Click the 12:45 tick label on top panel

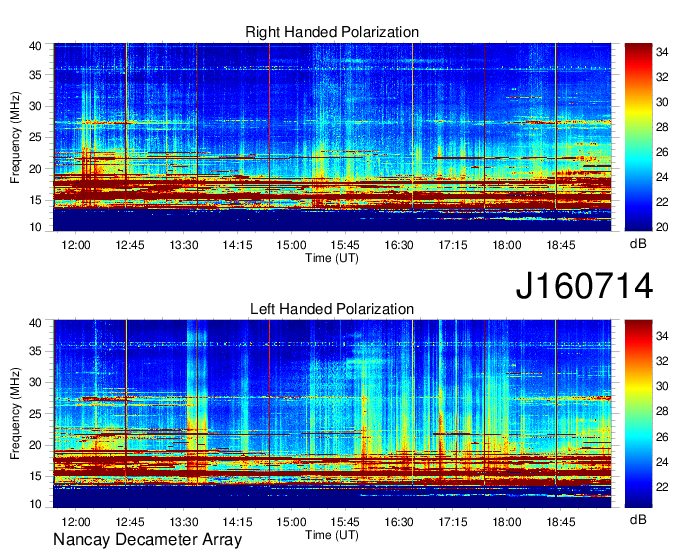coord(130,245)
